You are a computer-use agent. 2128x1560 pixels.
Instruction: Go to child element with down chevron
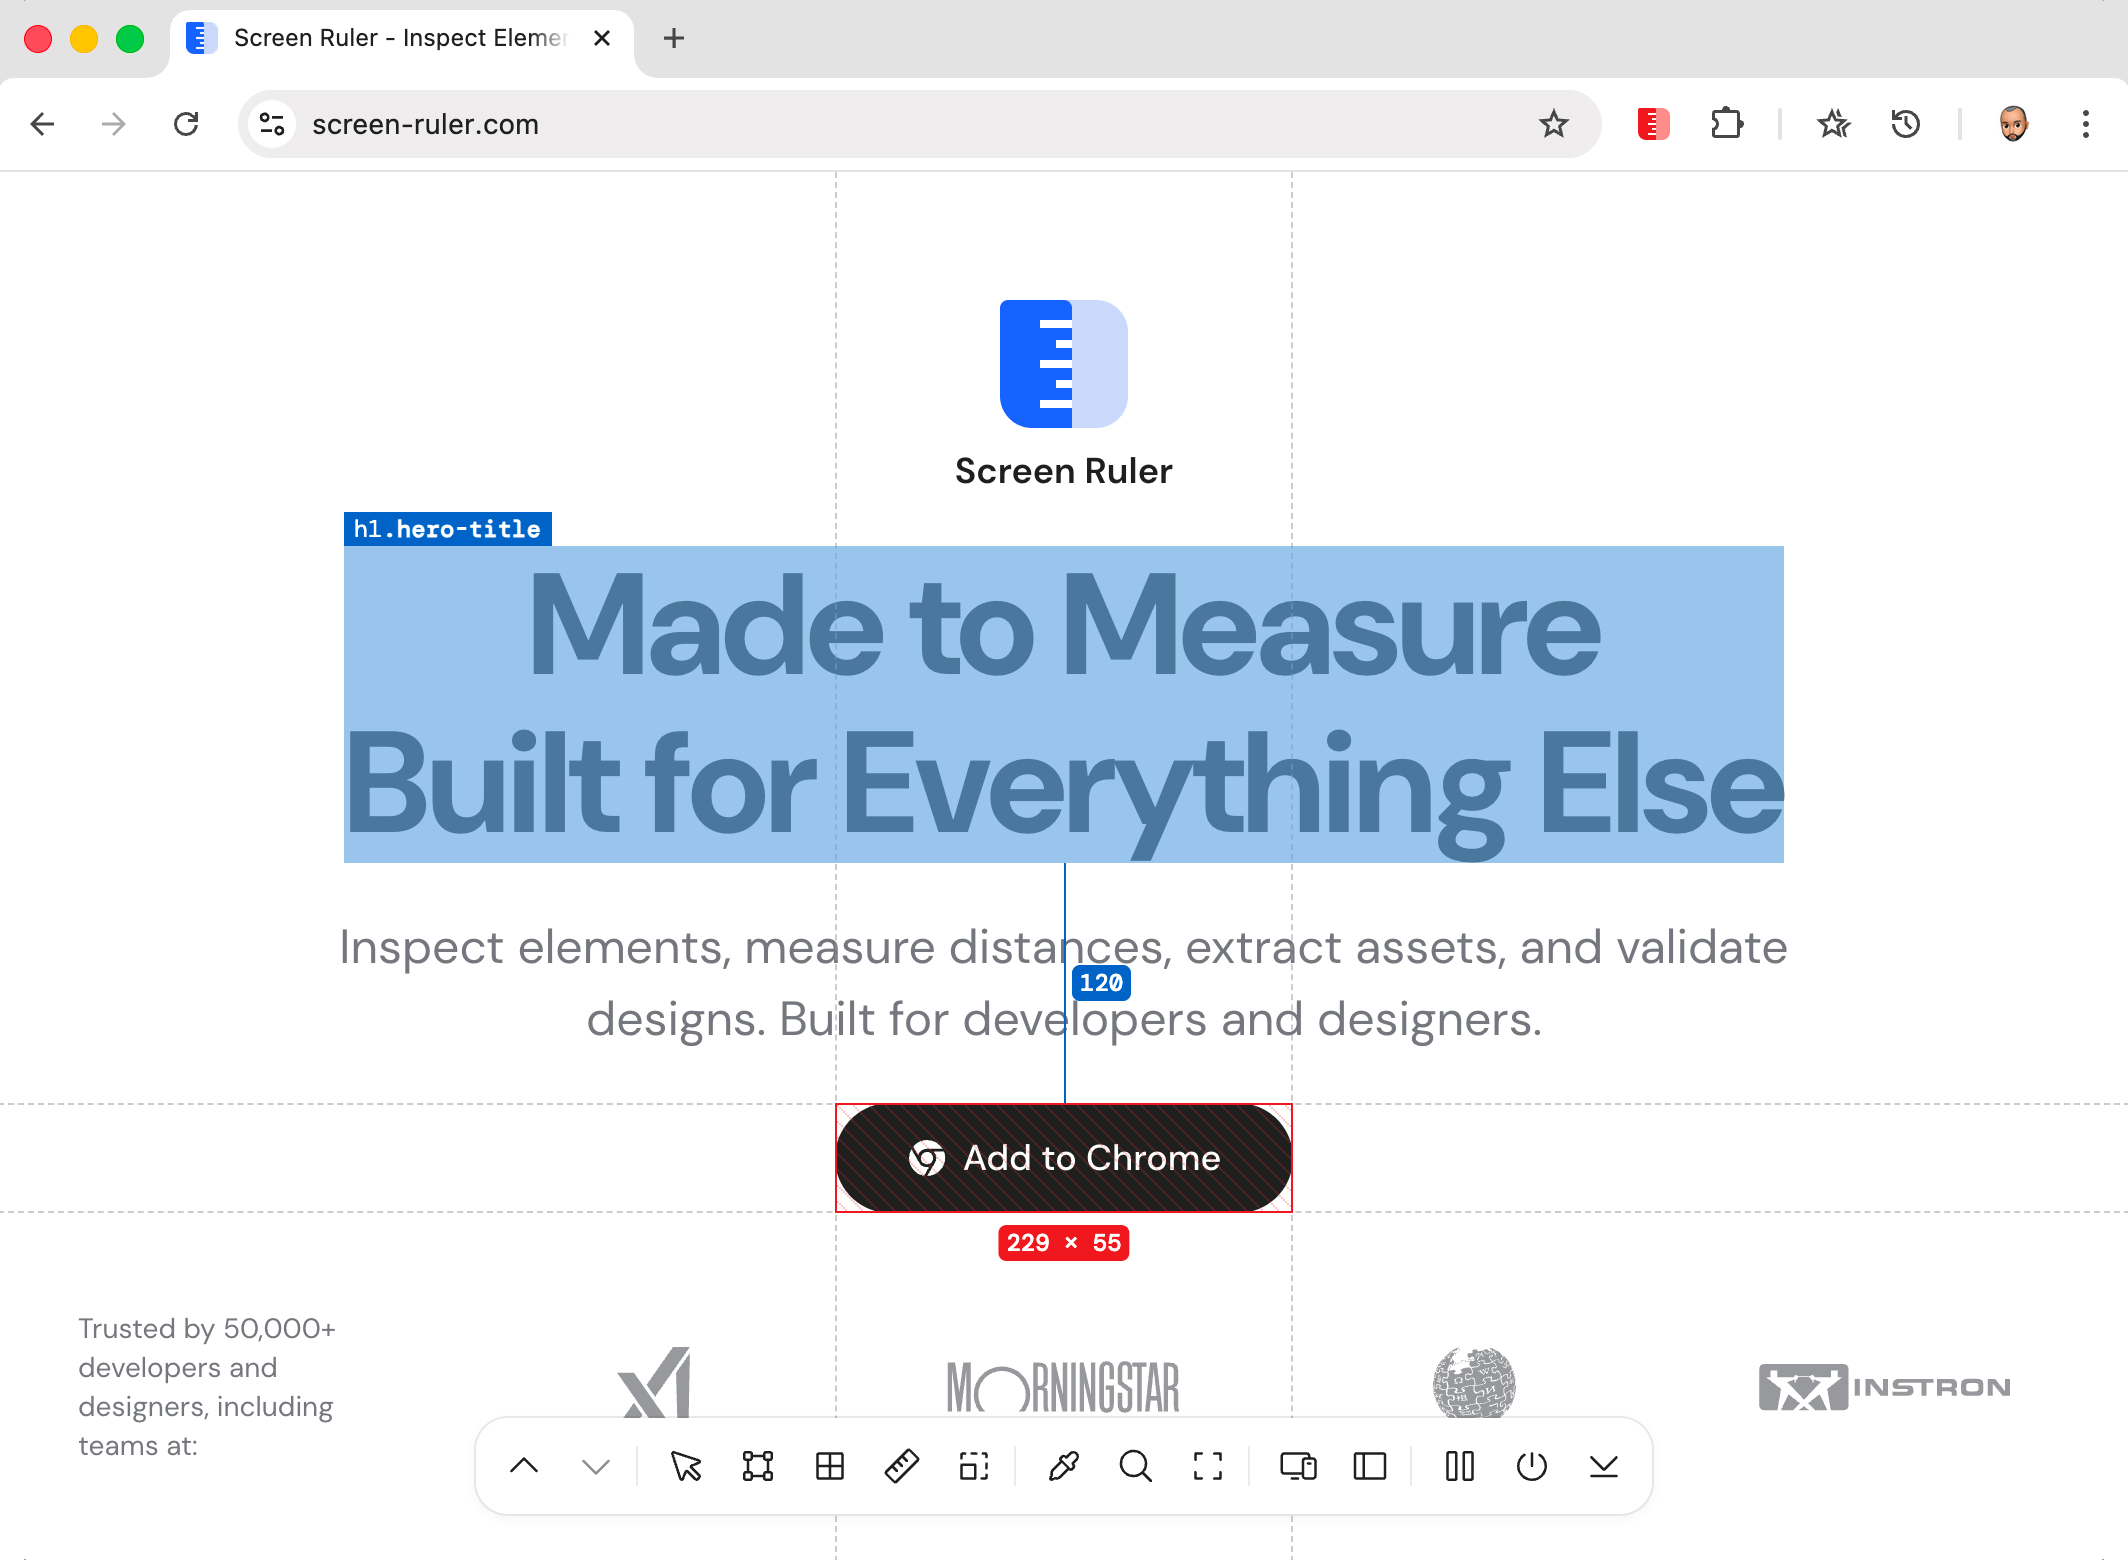tap(596, 1466)
